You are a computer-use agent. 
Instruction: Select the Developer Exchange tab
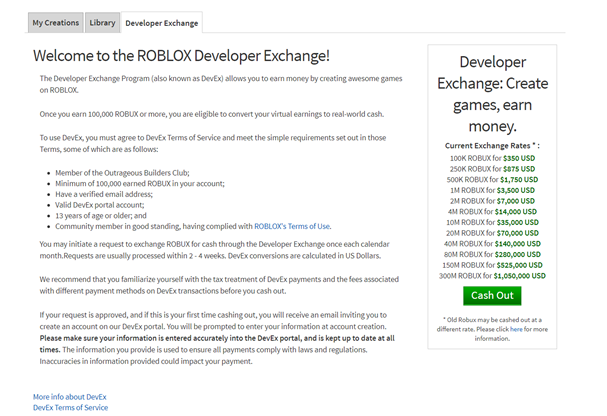(x=161, y=21)
